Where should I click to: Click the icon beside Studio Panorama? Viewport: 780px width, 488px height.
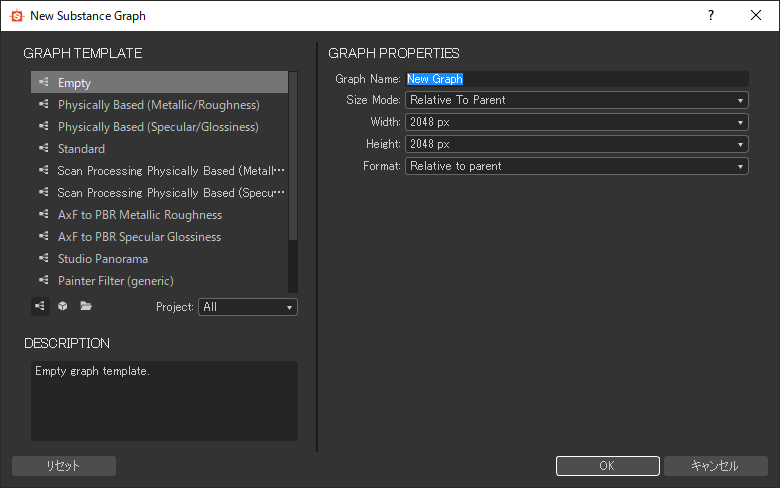(x=44, y=258)
